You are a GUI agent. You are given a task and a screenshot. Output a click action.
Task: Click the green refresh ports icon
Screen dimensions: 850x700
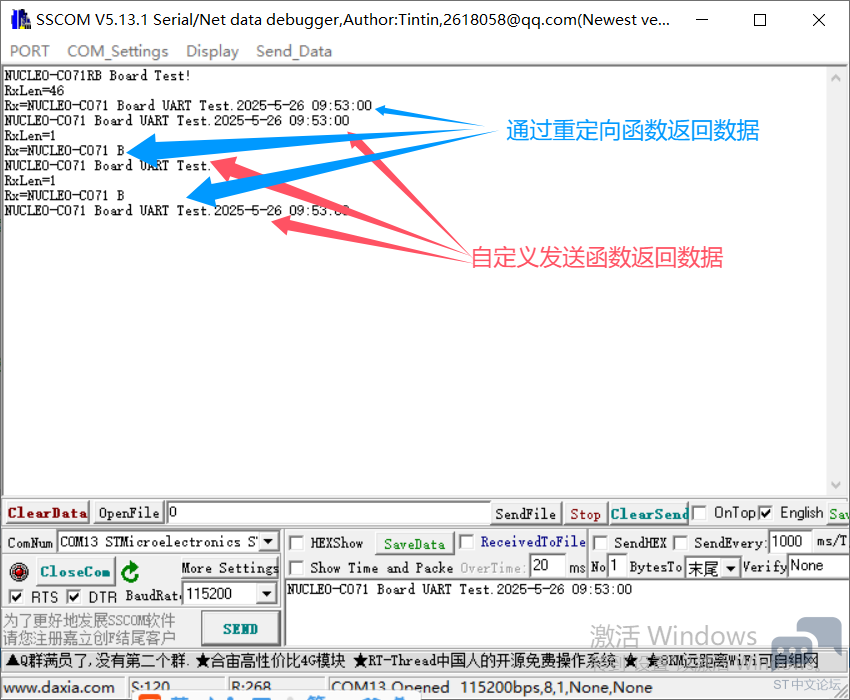(x=130, y=572)
